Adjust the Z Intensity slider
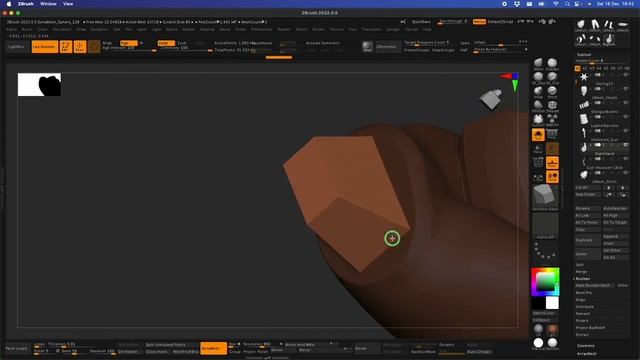The height and width of the screenshot is (360, 640). point(186,49)
